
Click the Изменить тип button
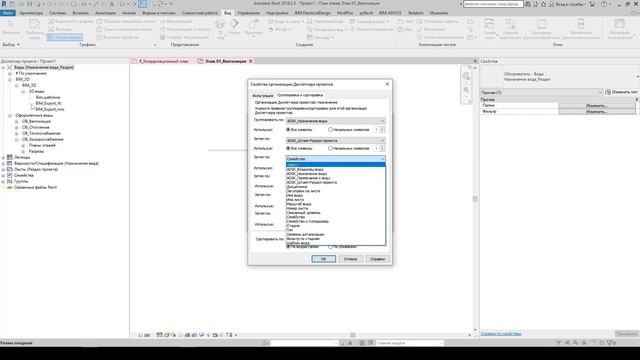[621, 92]
